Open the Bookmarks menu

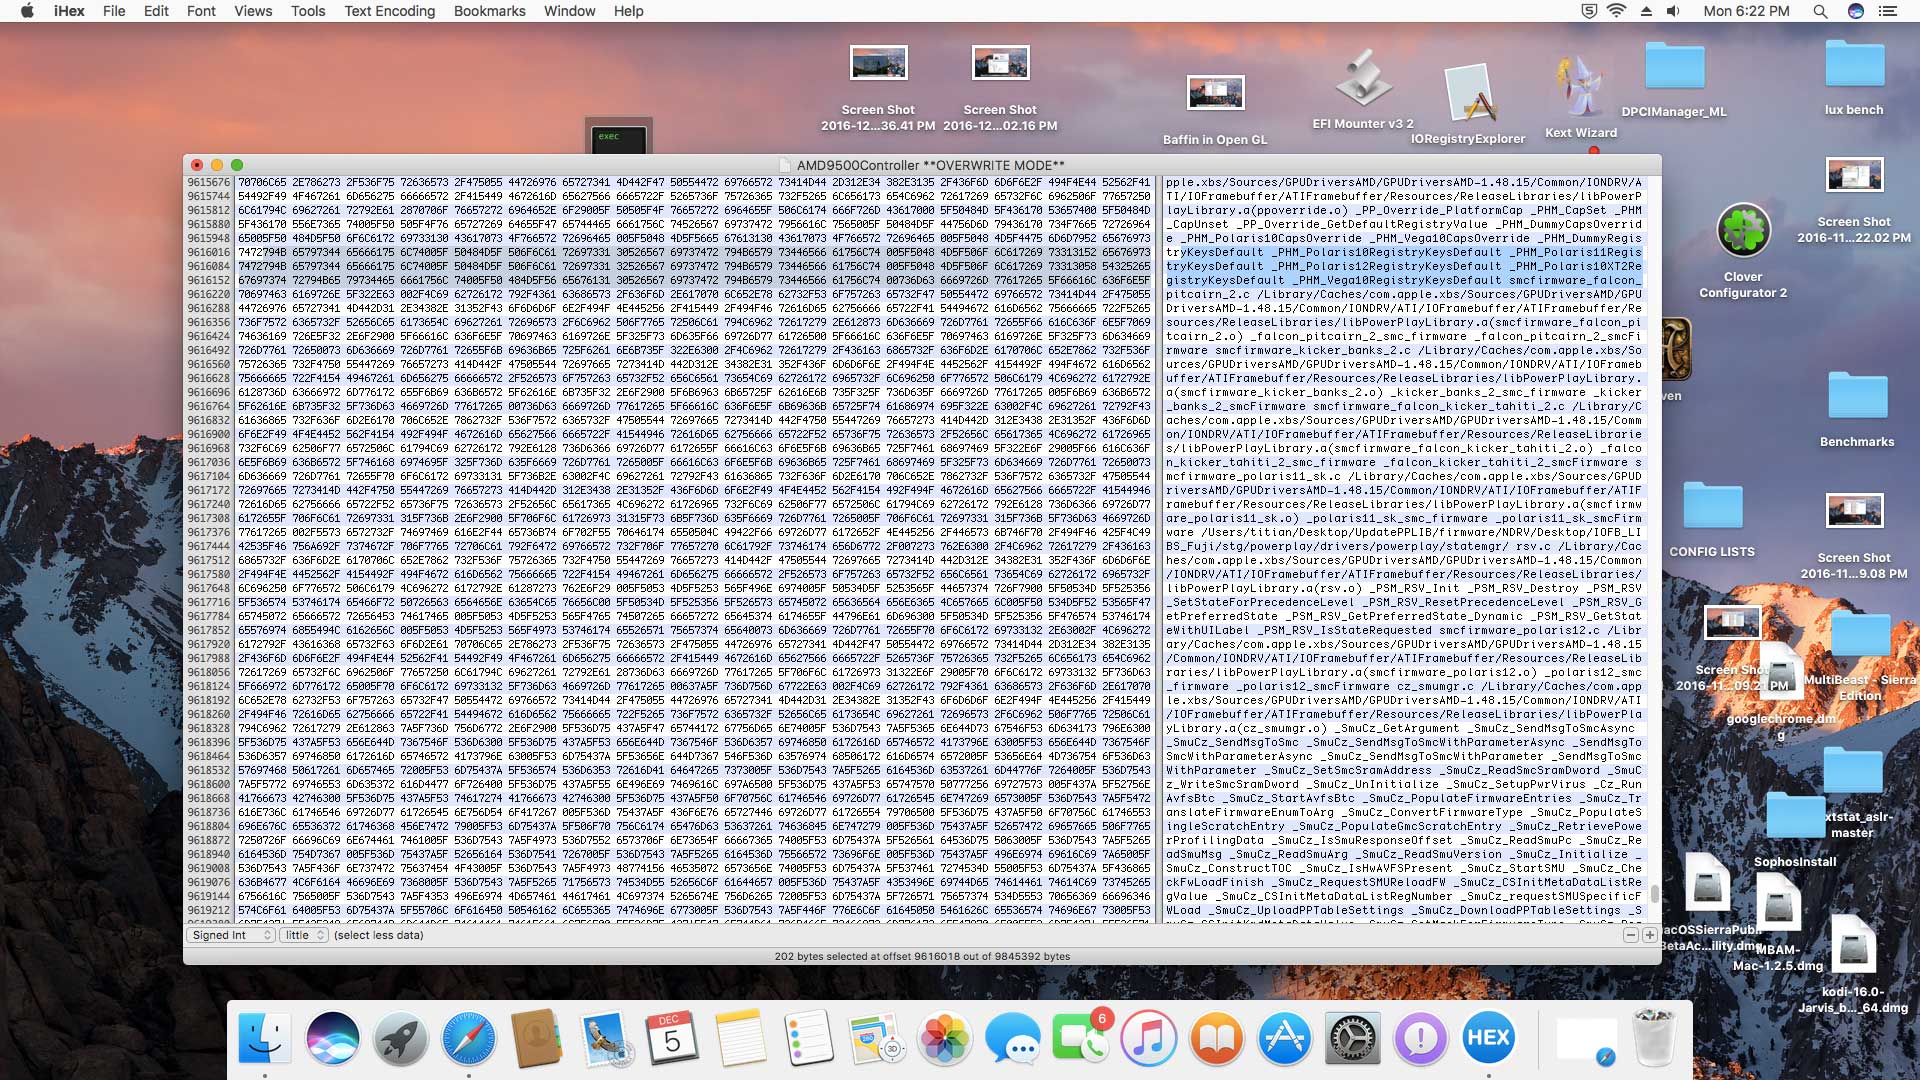(x=489, y=11)
